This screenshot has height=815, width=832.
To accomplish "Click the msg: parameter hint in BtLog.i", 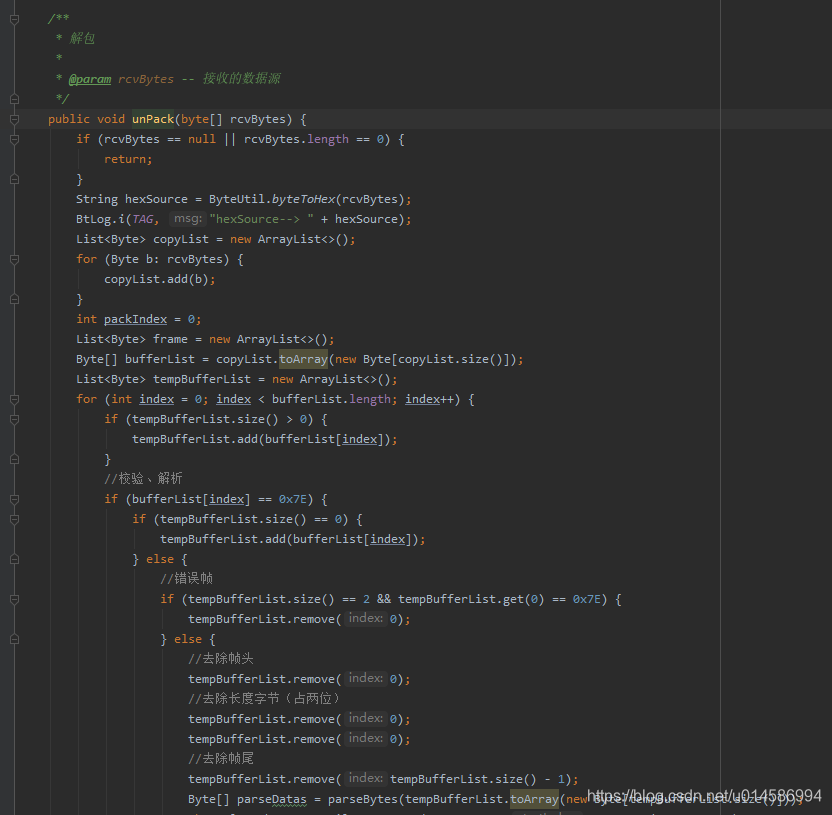I will tap(188, 219).
